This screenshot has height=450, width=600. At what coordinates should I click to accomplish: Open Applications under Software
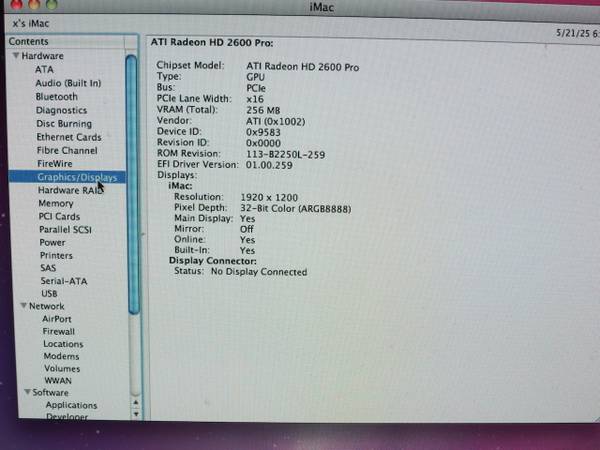click(71, 405)
